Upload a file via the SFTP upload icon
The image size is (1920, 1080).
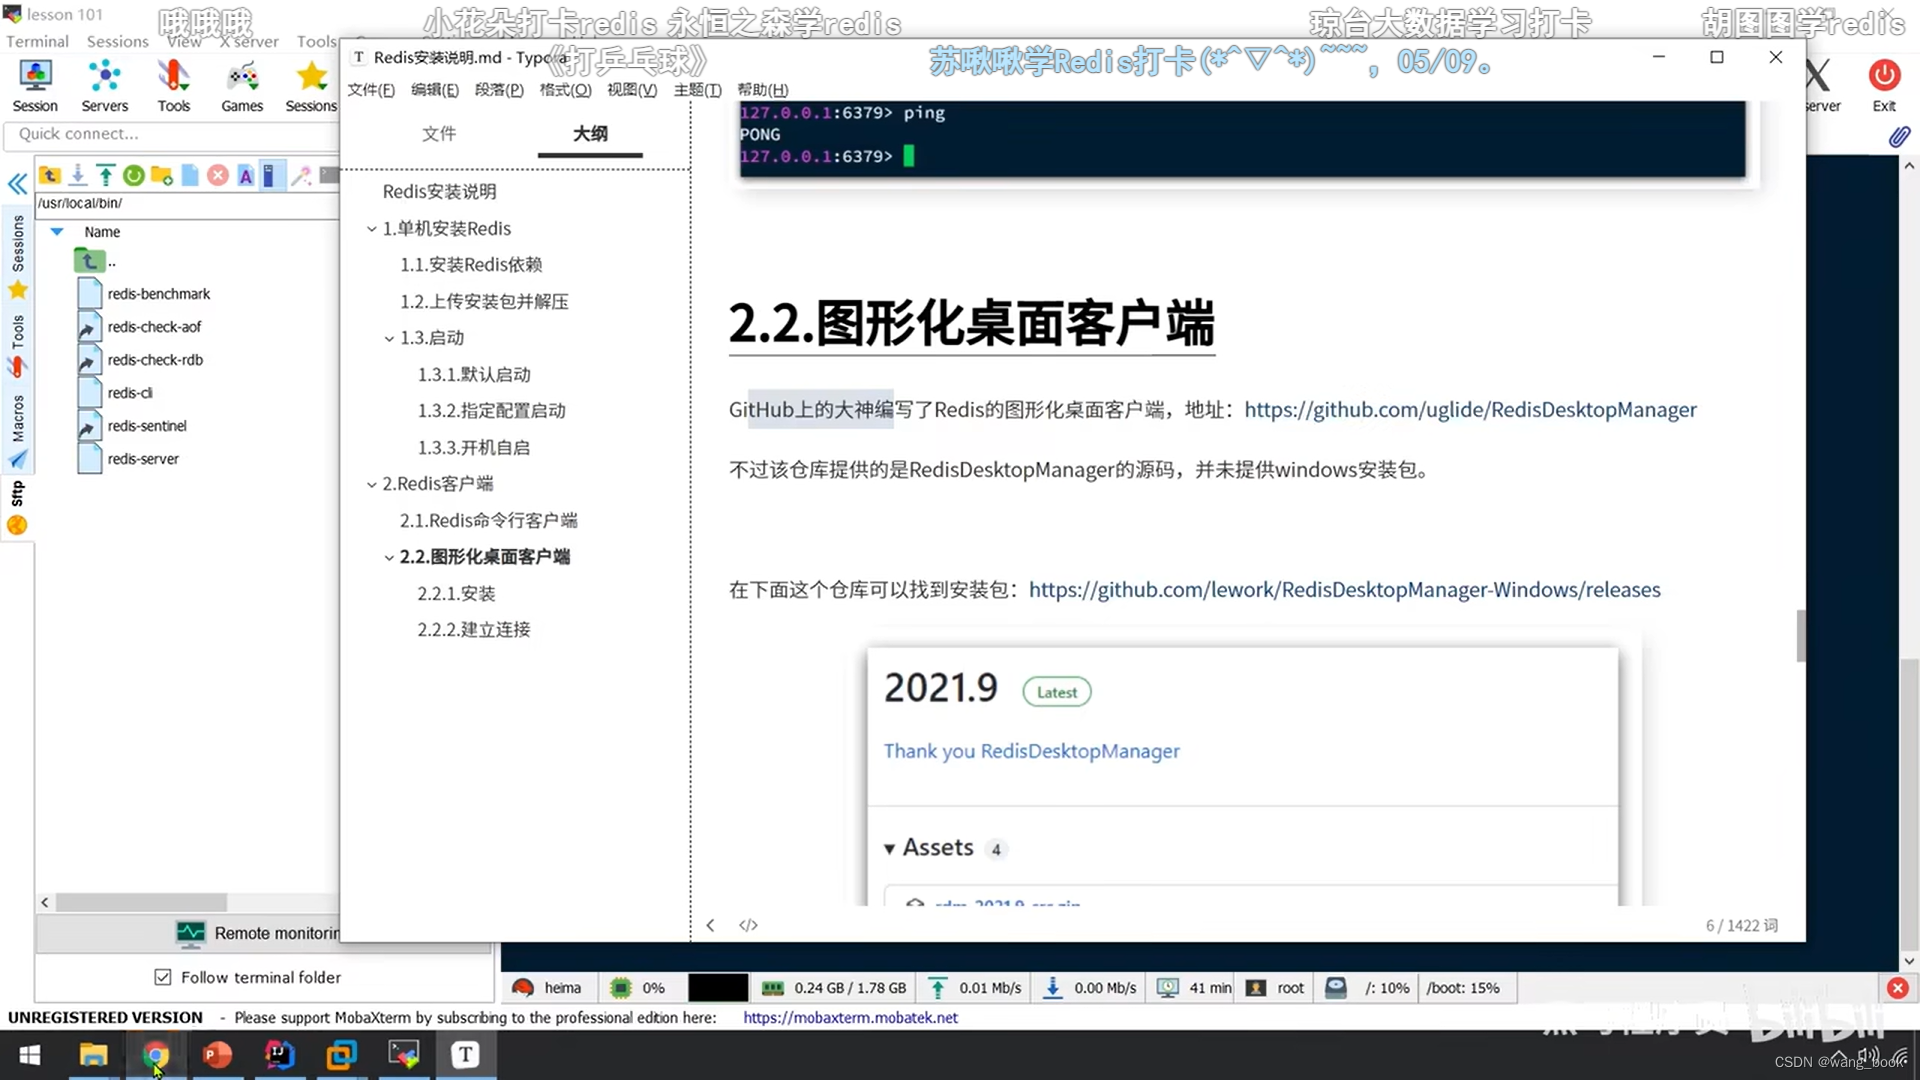[x=105, y=175]
